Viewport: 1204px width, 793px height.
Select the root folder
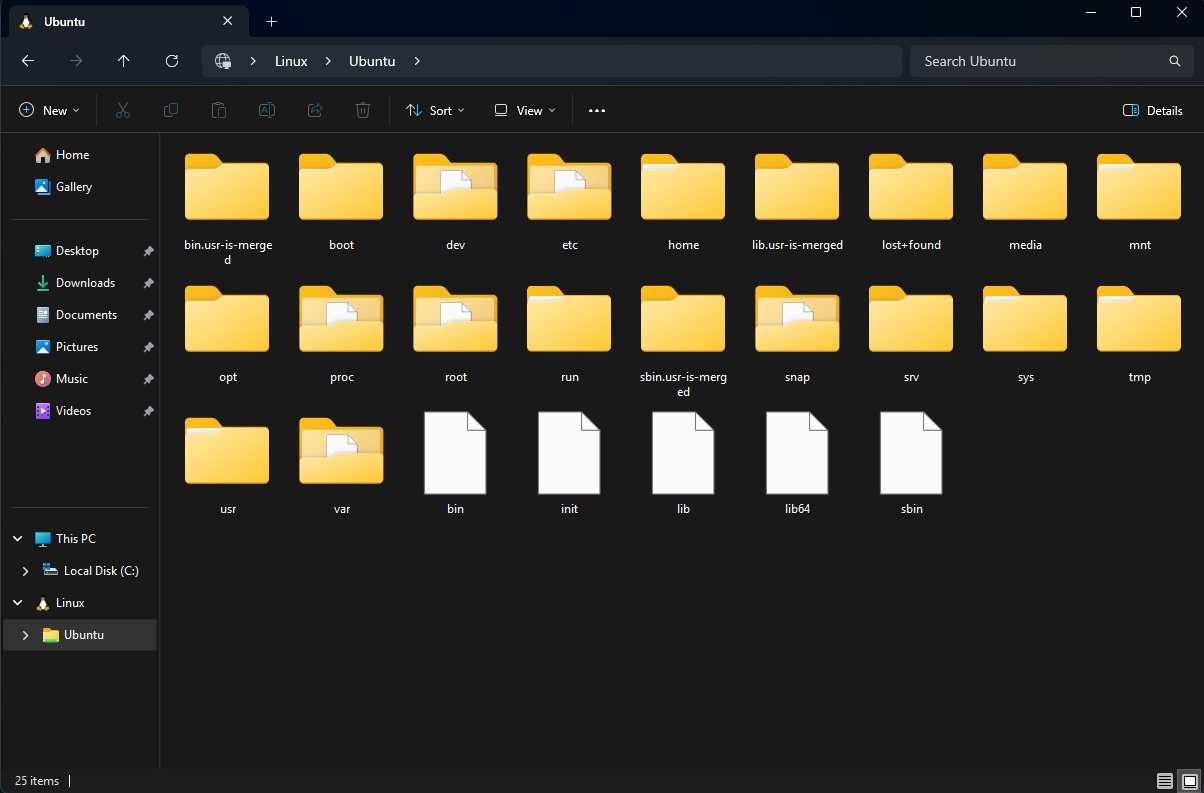[456, 334]
